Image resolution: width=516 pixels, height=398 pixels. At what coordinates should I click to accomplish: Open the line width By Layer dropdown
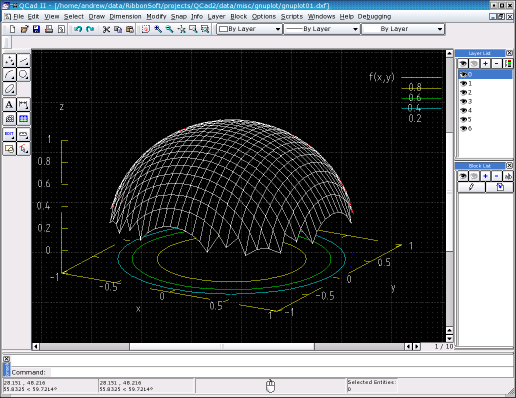[403, 29]
